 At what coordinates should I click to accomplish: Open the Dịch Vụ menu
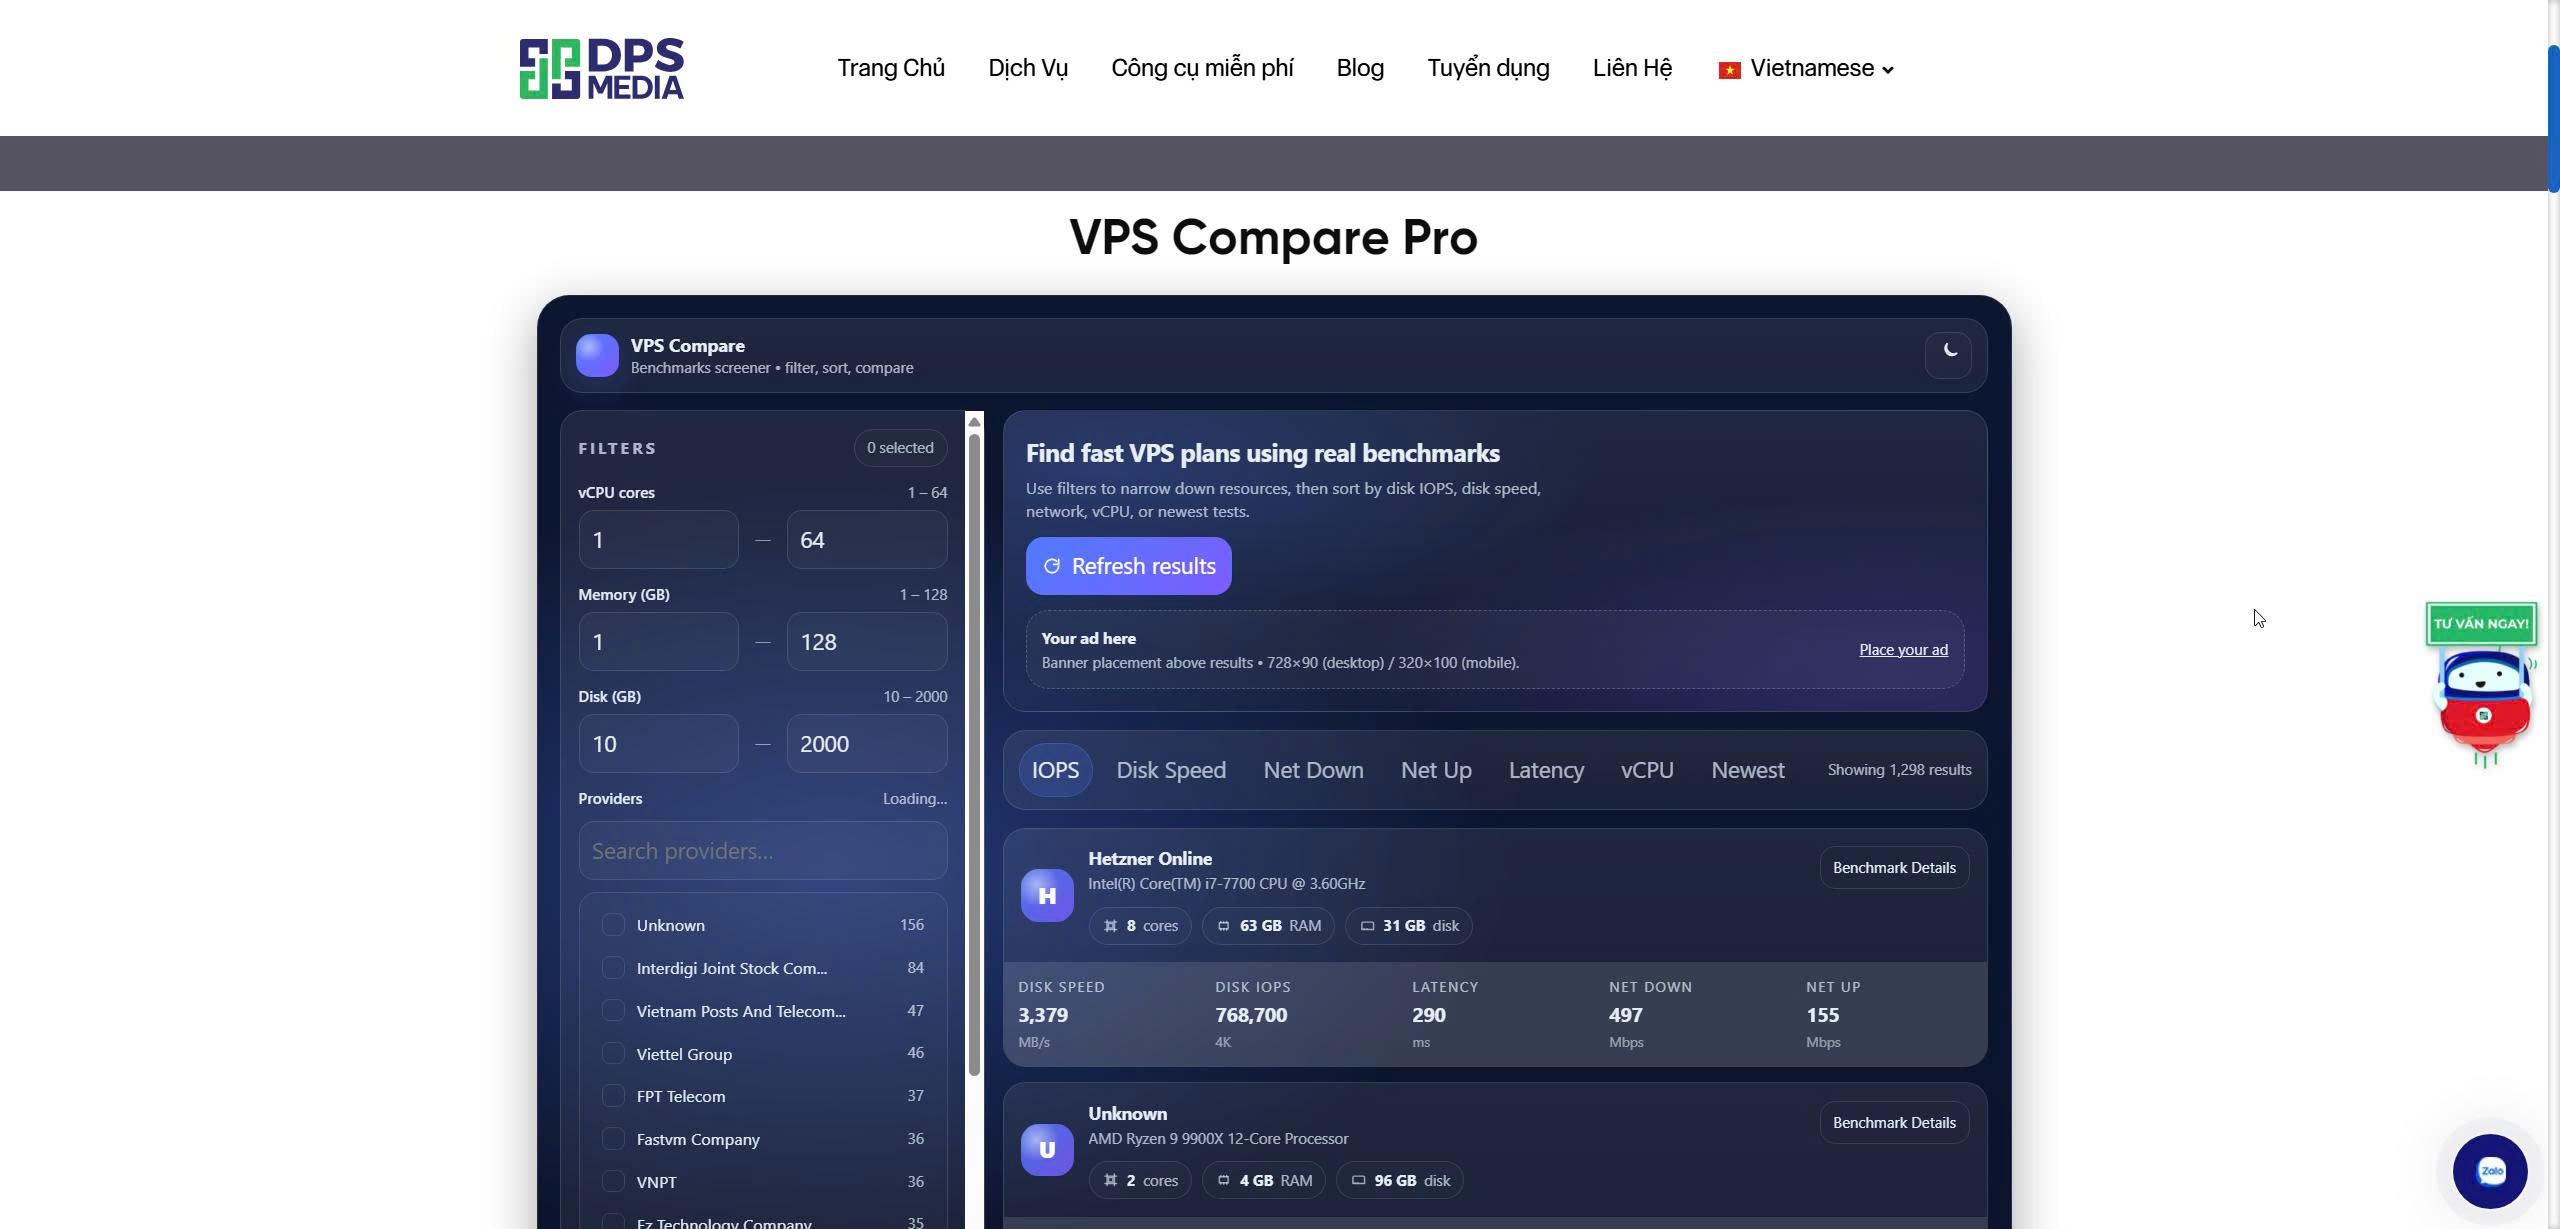1027,68
